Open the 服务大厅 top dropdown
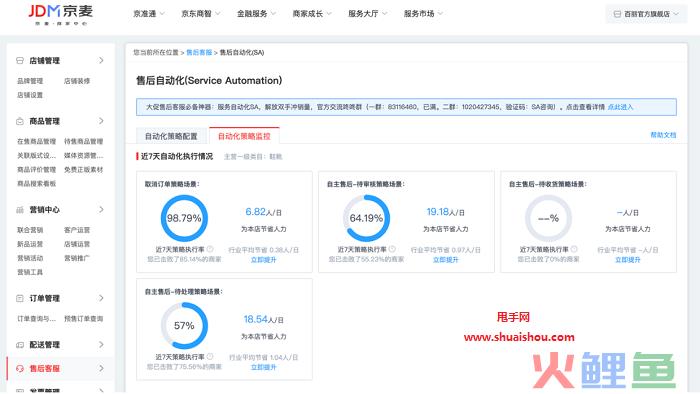The height and width of the screenshot is (394, 700). (368, 14)
